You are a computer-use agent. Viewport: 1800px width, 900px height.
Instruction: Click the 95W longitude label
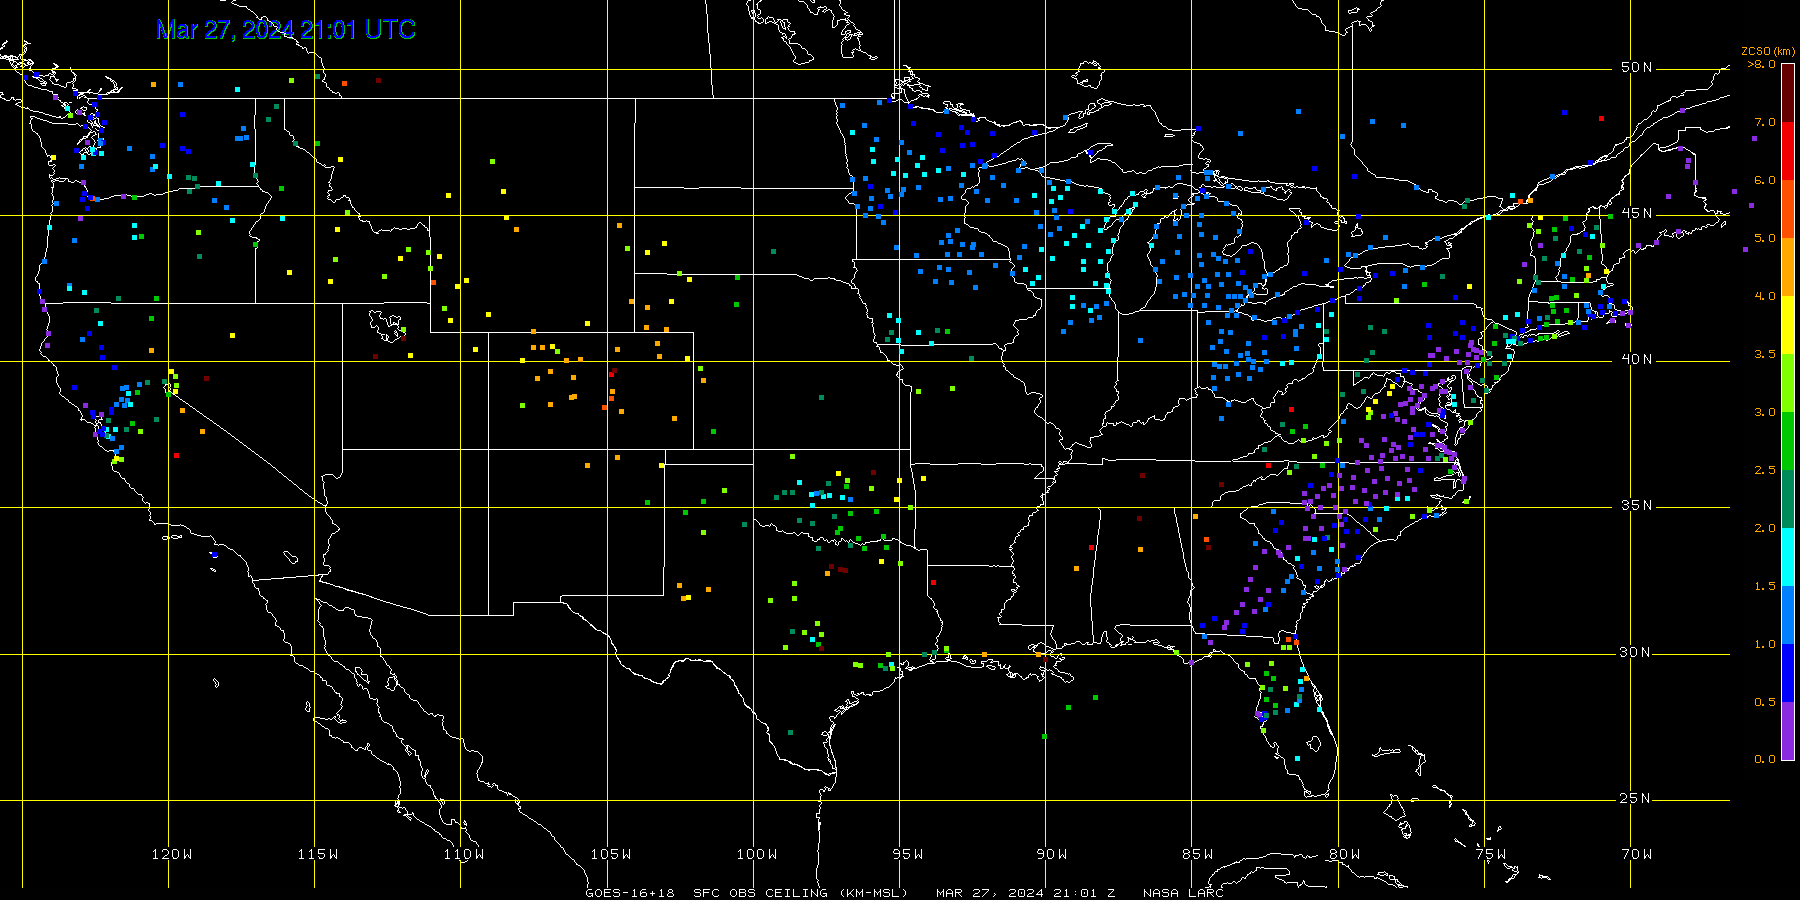(x=908, y=854)
